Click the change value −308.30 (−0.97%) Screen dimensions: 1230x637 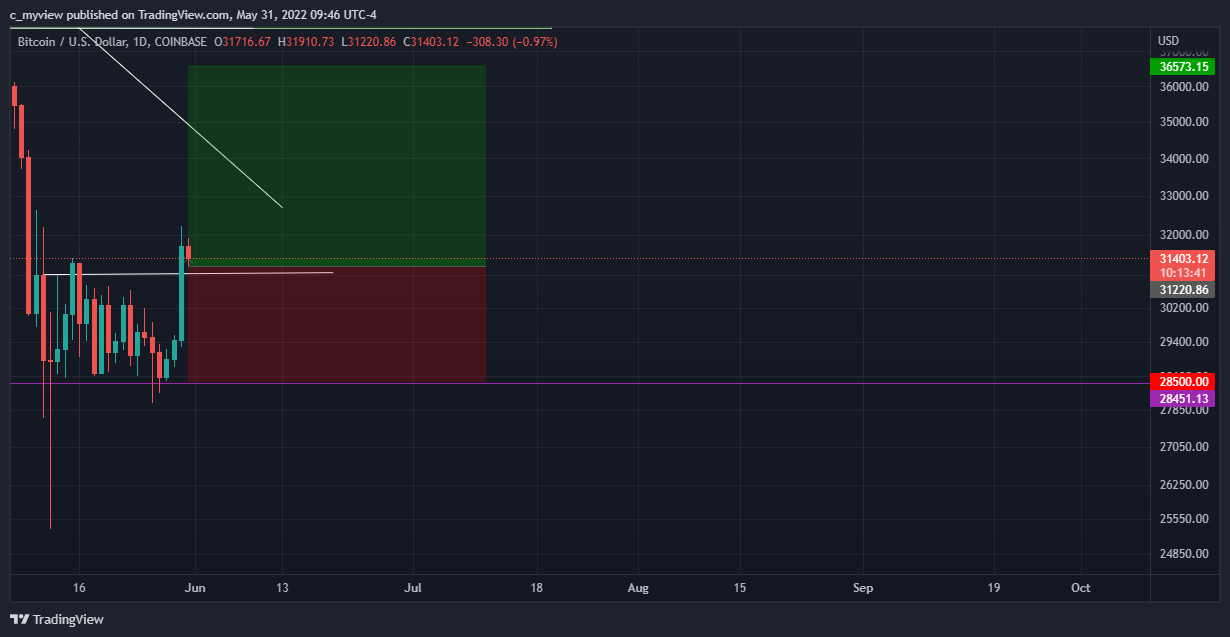[512, 42]
